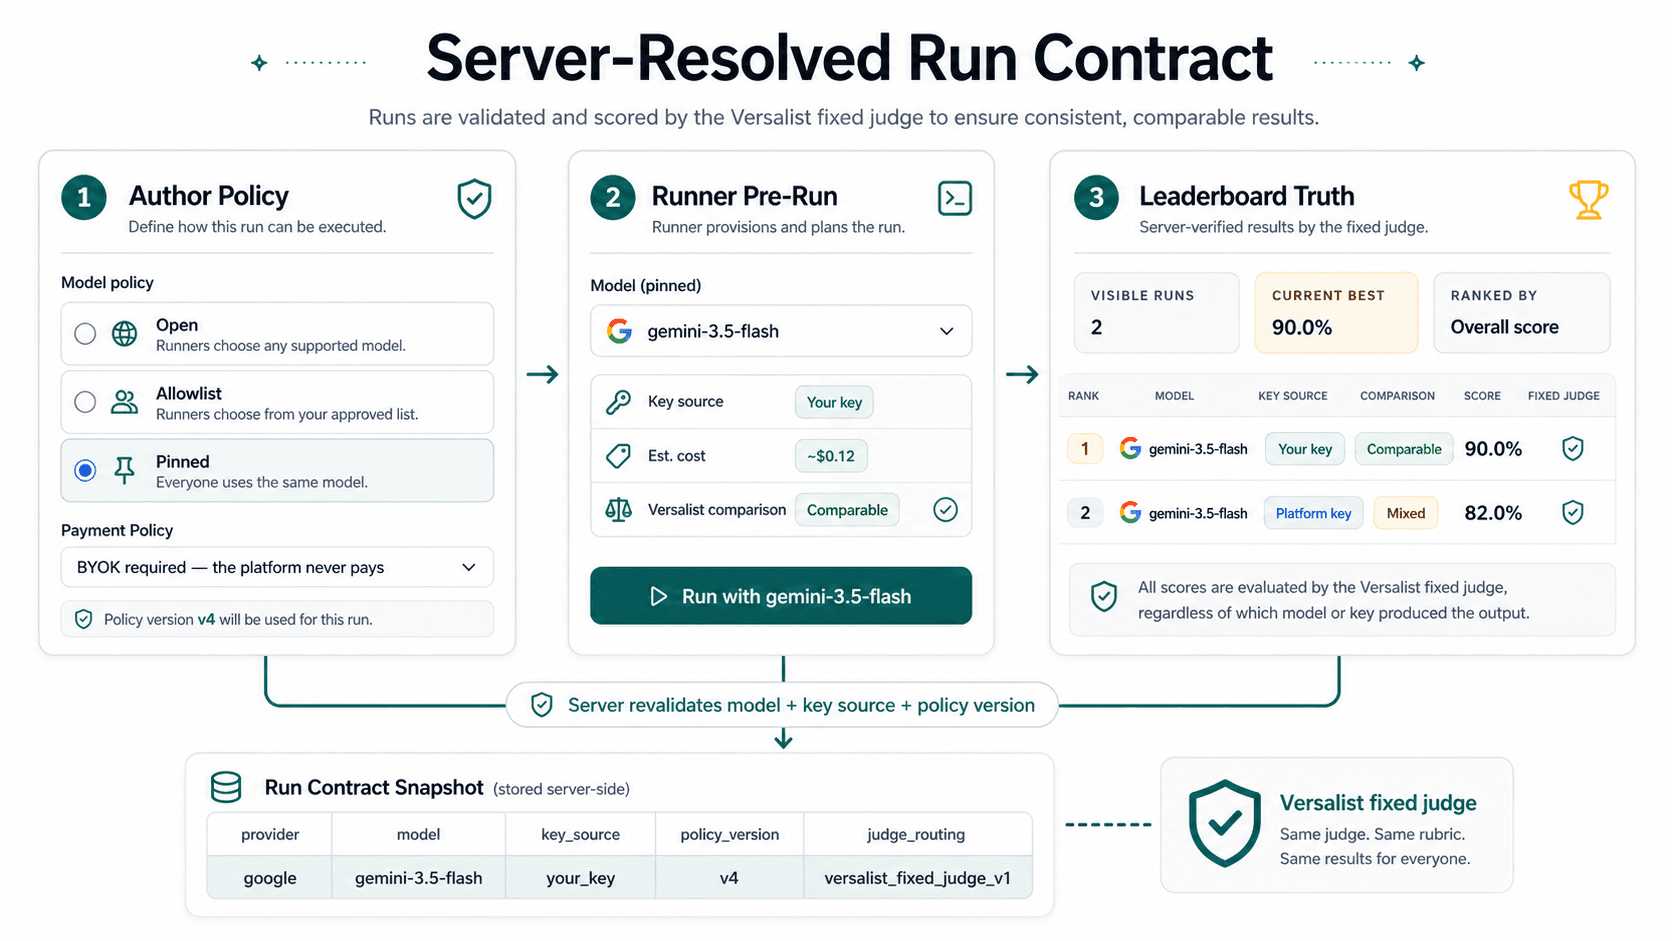Click large Versalist fixed judge shield icon
This screenshot has height=941, width=1672.
pyautogui.click(x=1225, y=824)
